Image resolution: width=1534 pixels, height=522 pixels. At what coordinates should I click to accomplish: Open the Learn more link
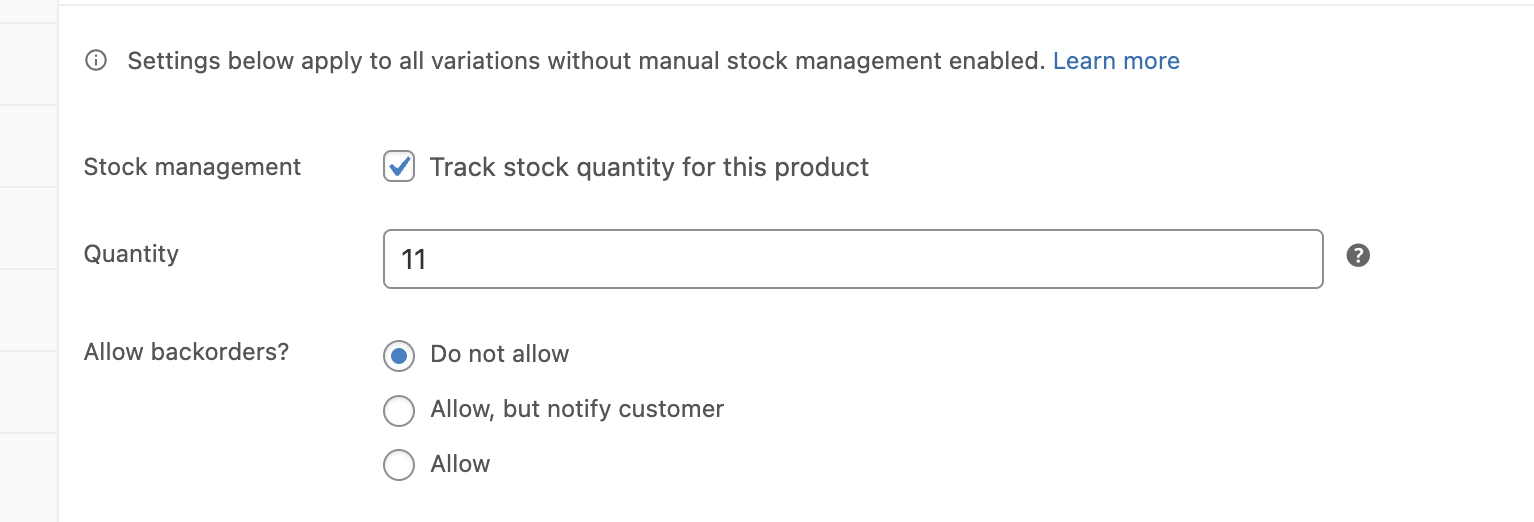[1116, 62]
